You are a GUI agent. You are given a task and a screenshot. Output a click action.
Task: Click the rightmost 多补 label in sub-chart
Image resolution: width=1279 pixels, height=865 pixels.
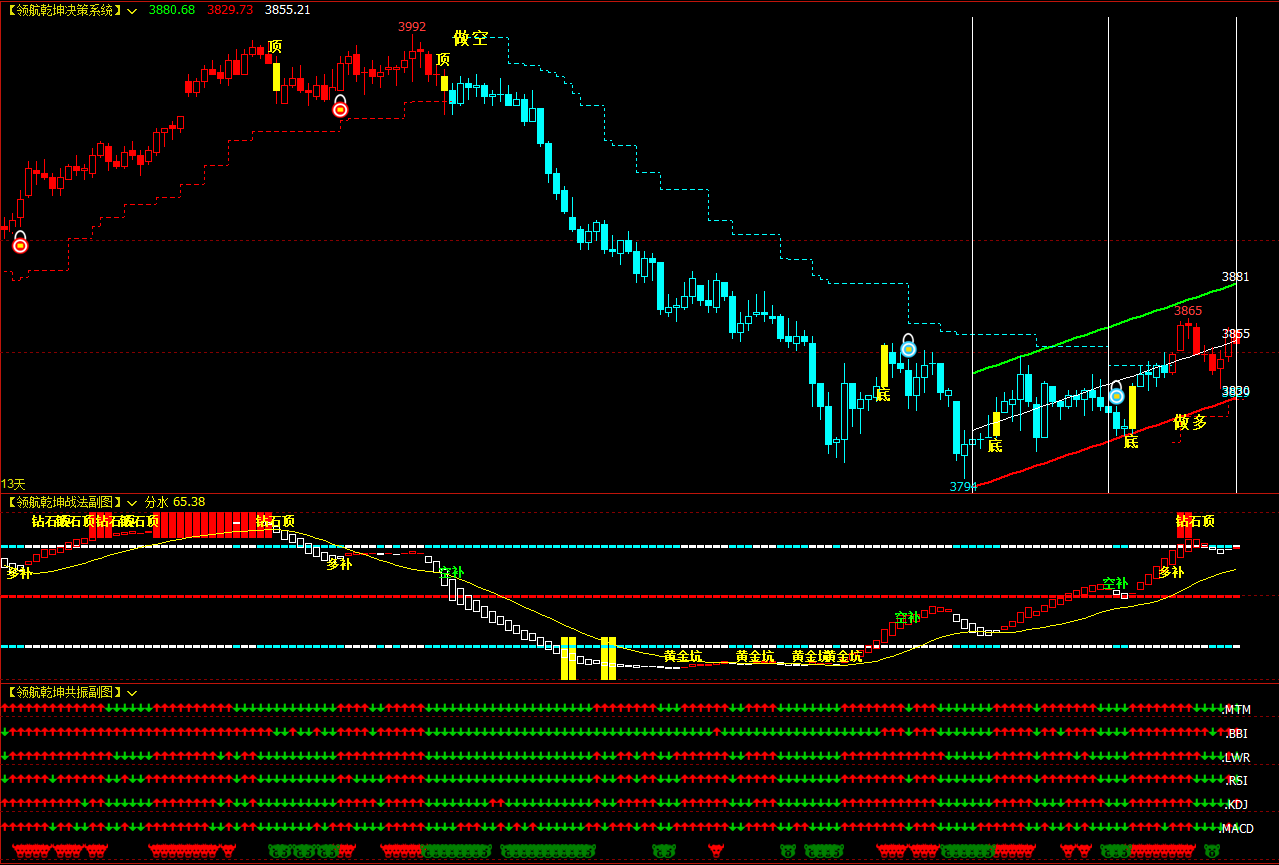(x=1171, y=573)
